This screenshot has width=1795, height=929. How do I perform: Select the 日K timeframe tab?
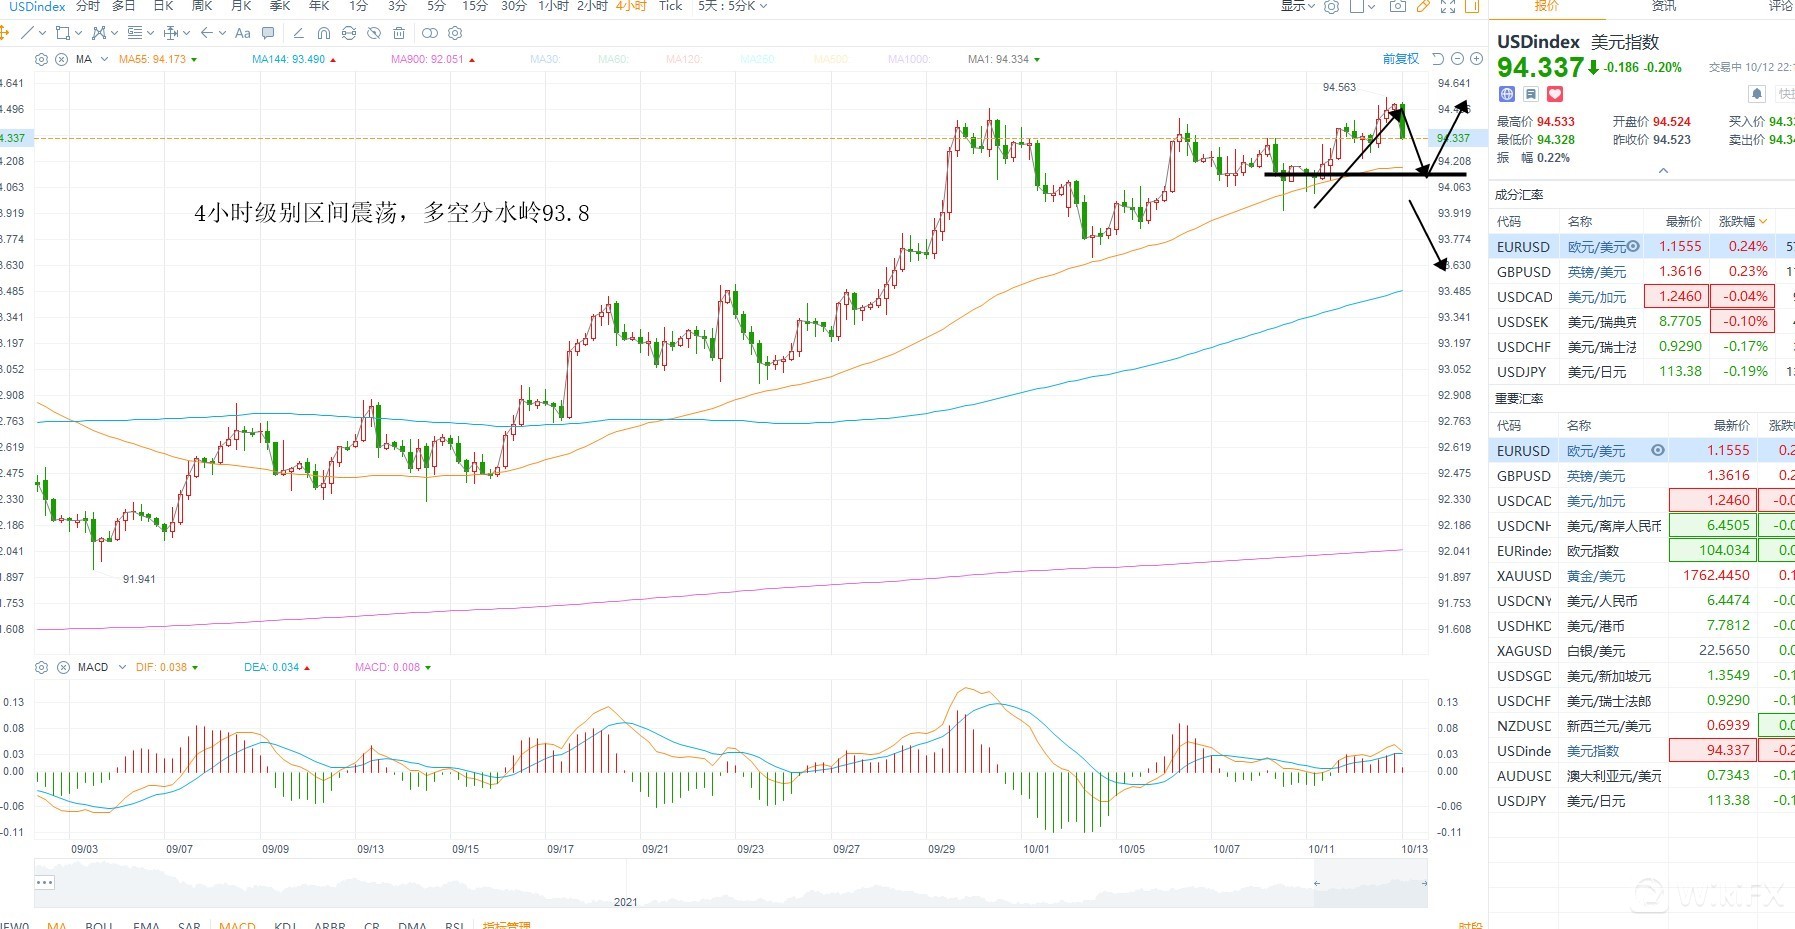point(163,6)
